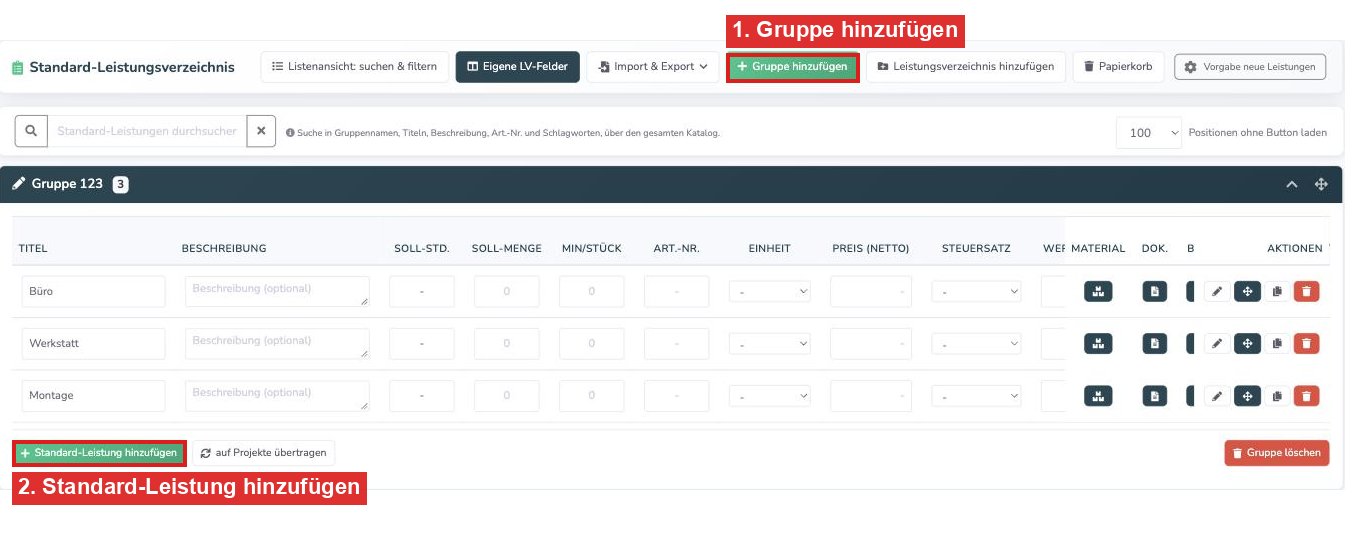This screenshot has width=1345, height=535.
Task: Open Einheit dropdown in Werkstatt row
Action: pos(769,343)
